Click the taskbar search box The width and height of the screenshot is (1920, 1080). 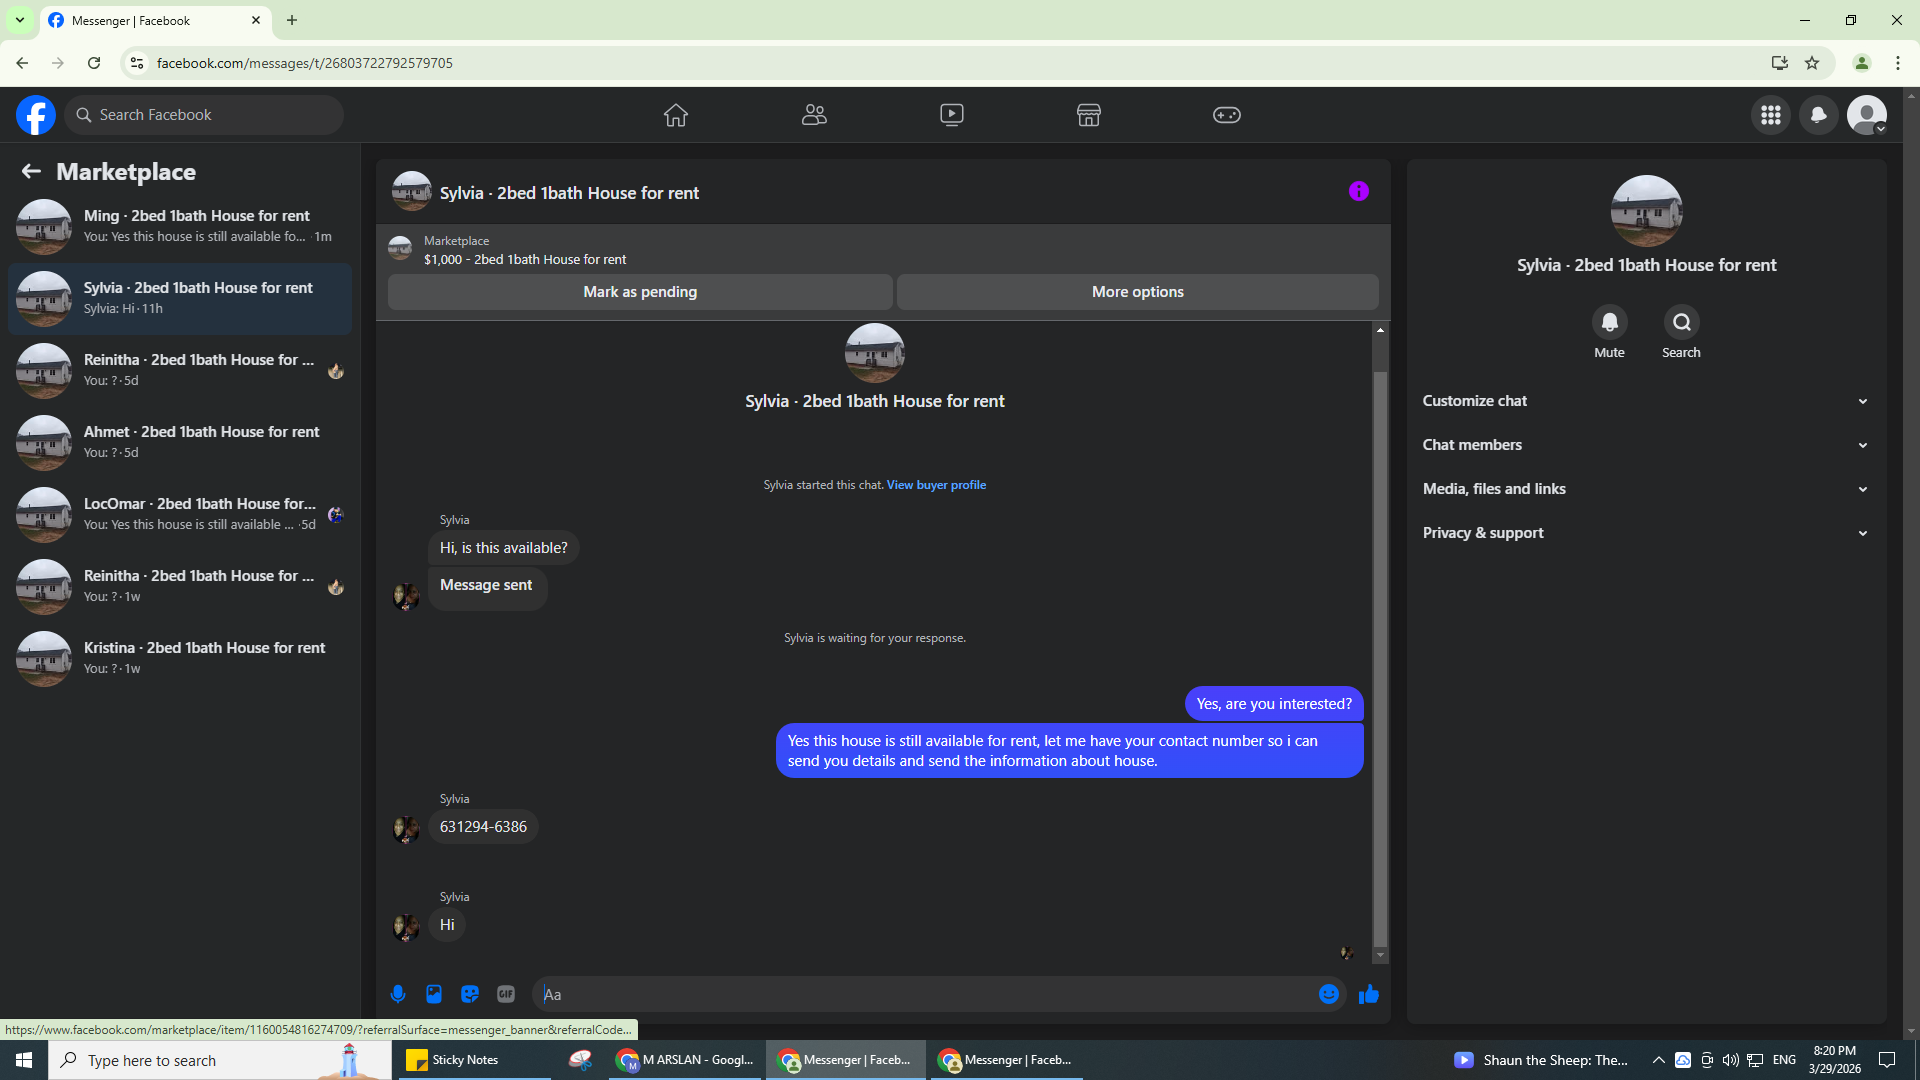(x=220, y=1060)
